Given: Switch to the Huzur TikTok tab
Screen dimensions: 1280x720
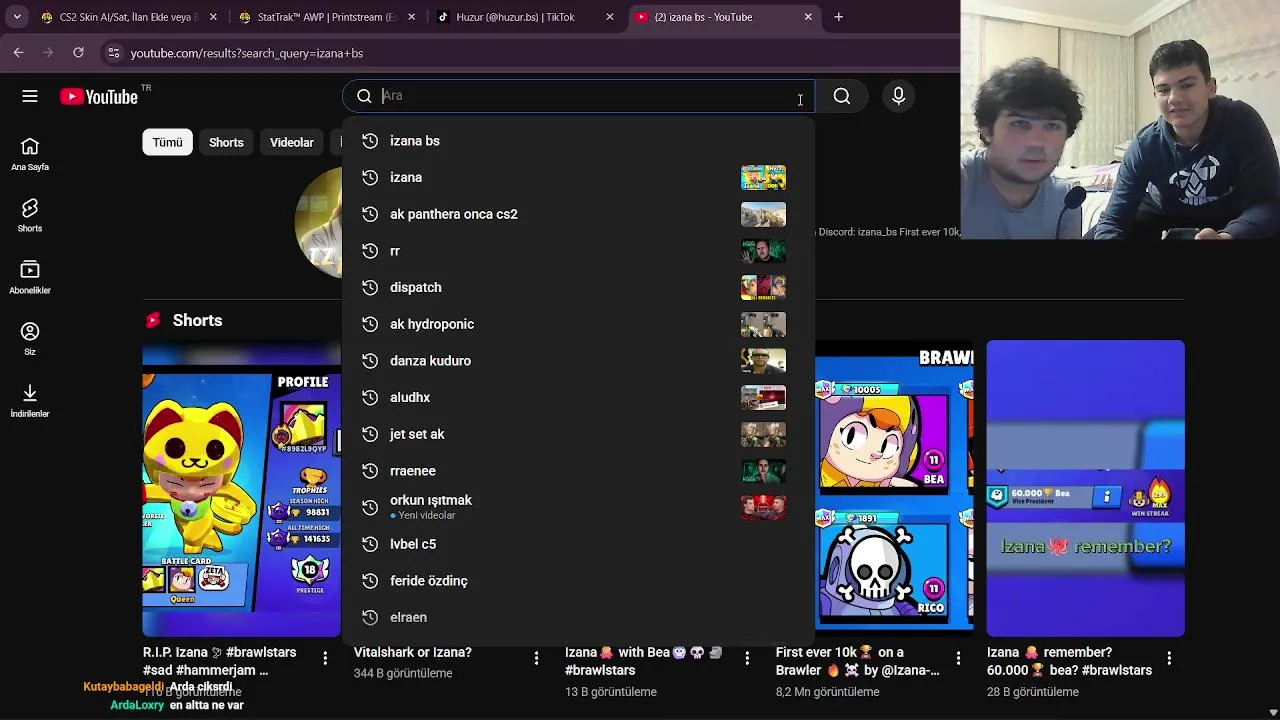Looking at the screenshot, I should point(524,17).
